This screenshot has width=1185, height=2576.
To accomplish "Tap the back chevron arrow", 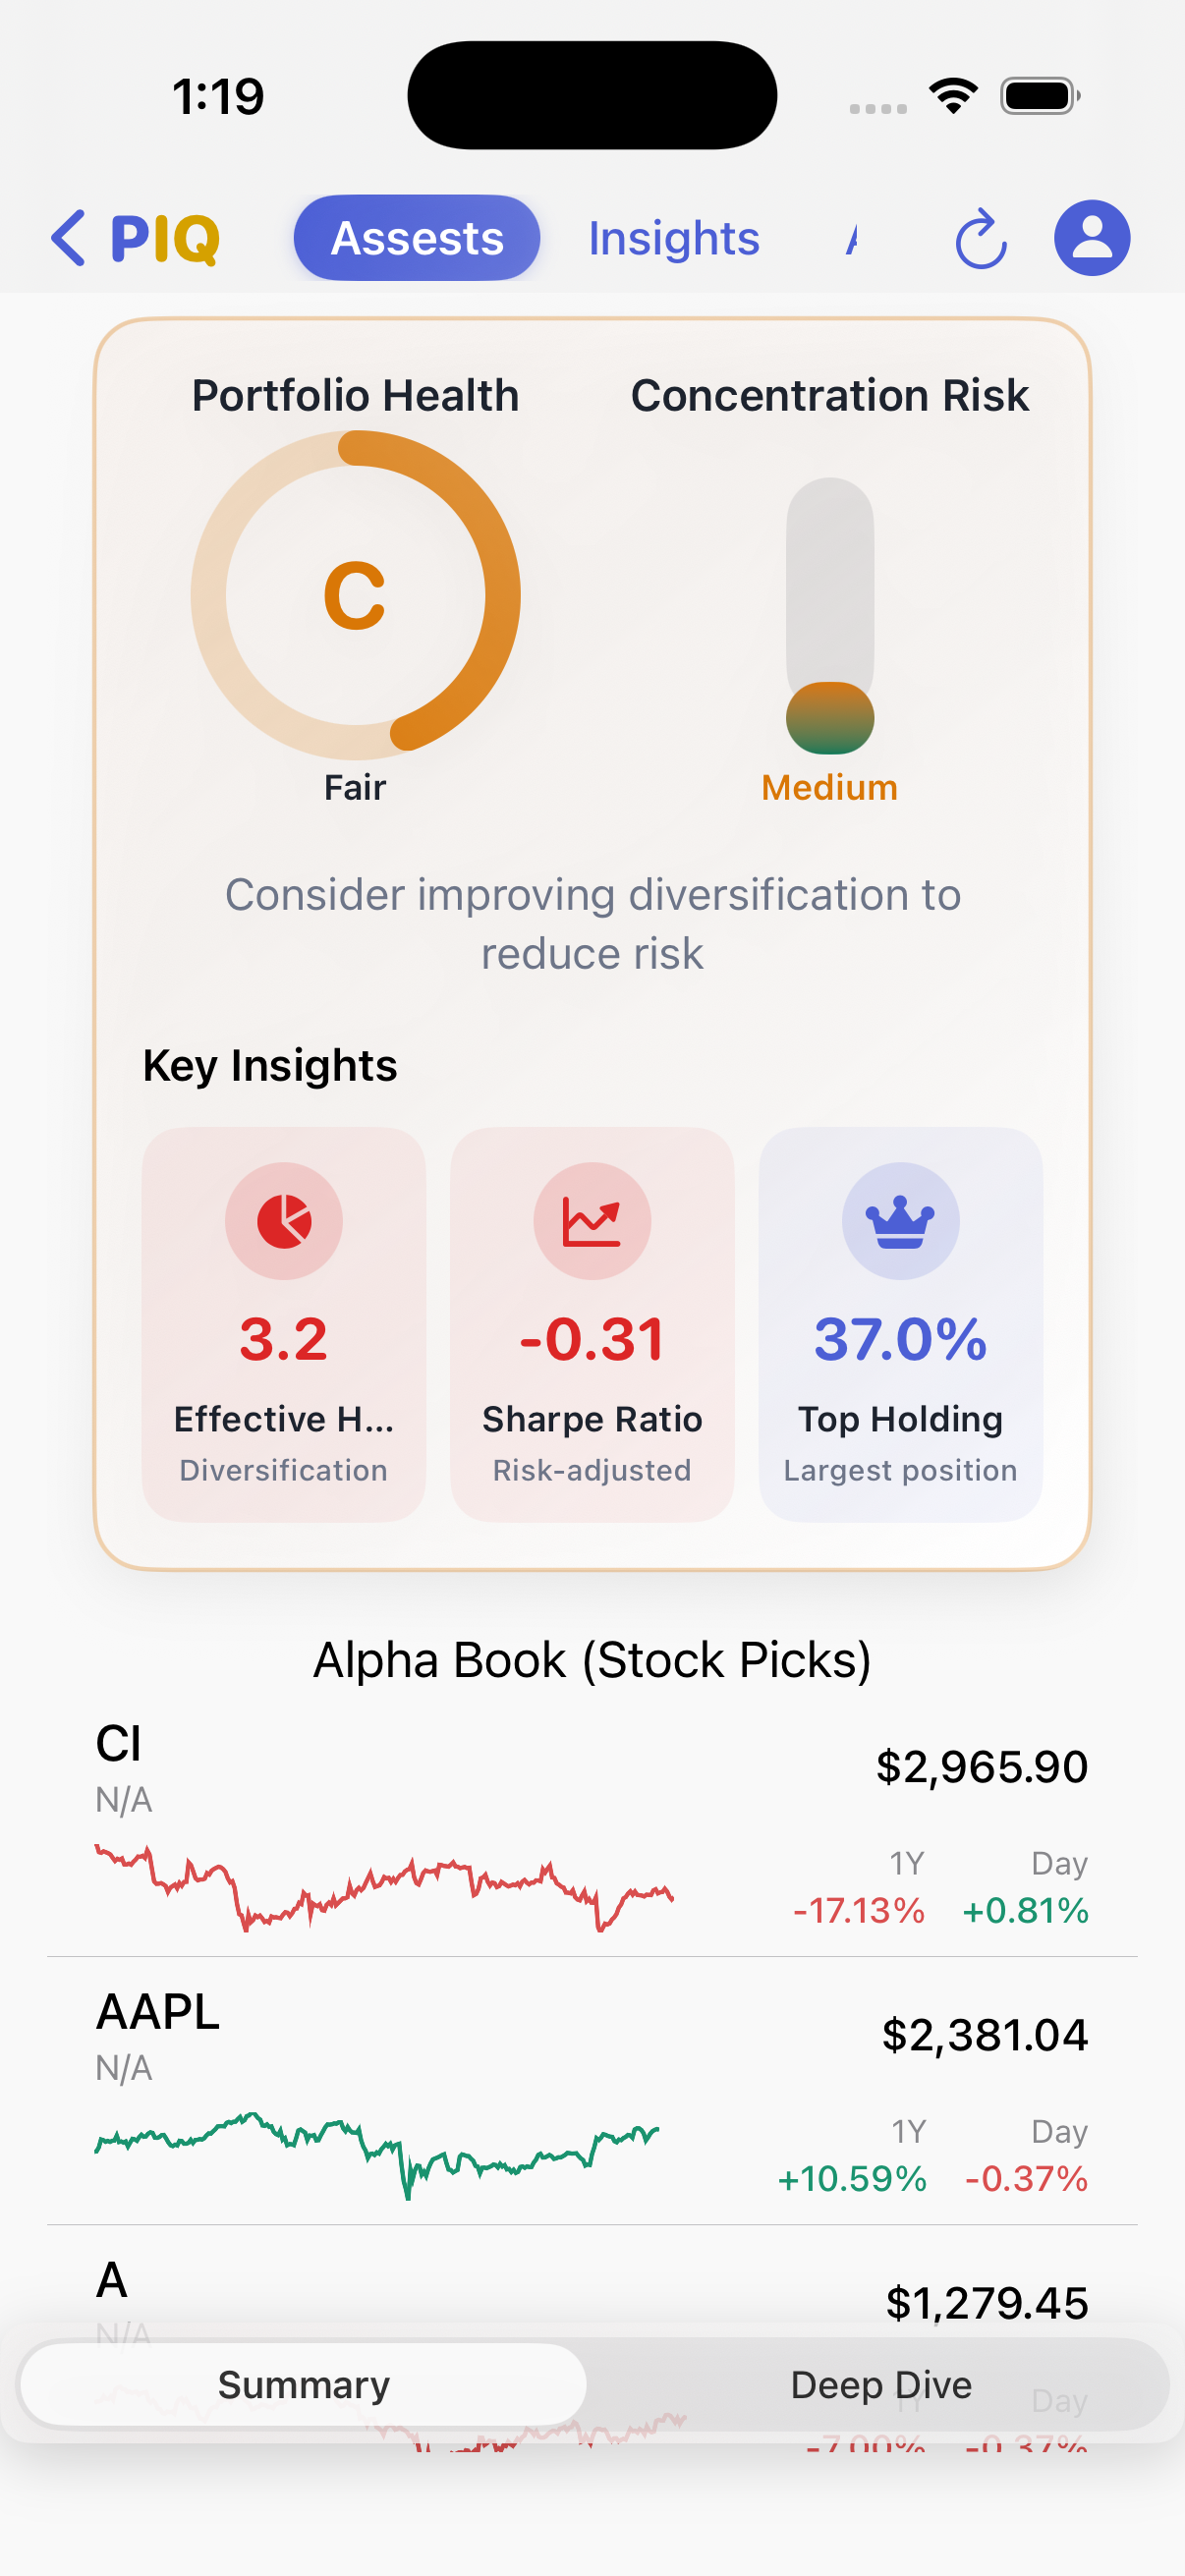I will click(68, 238).
